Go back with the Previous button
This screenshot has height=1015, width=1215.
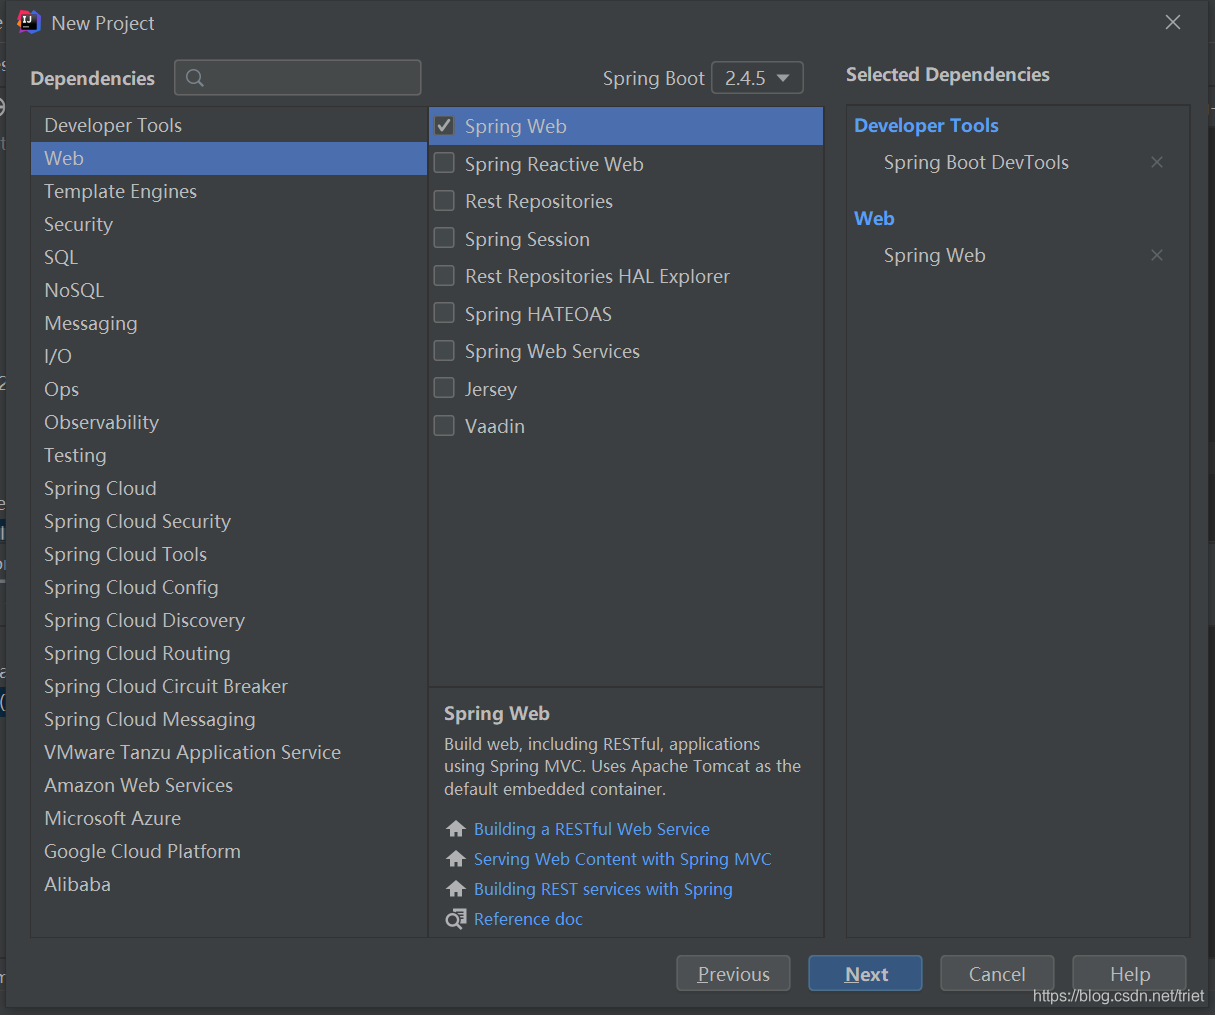(733, 973)
